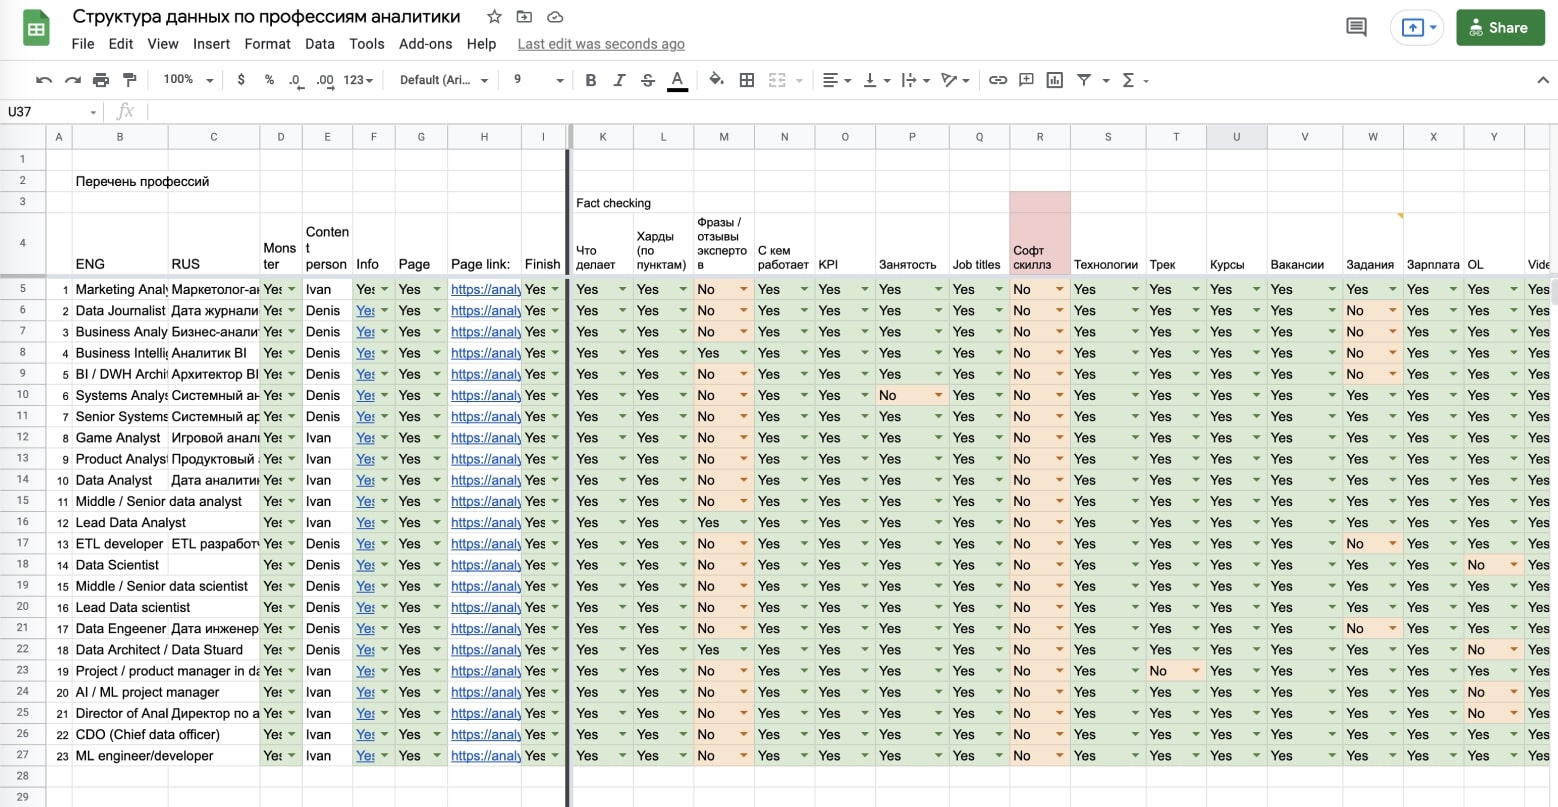This screenshot has height=807, width=1558.
Task: Open the zoom 100% dropdown
Action: [188, 80]
